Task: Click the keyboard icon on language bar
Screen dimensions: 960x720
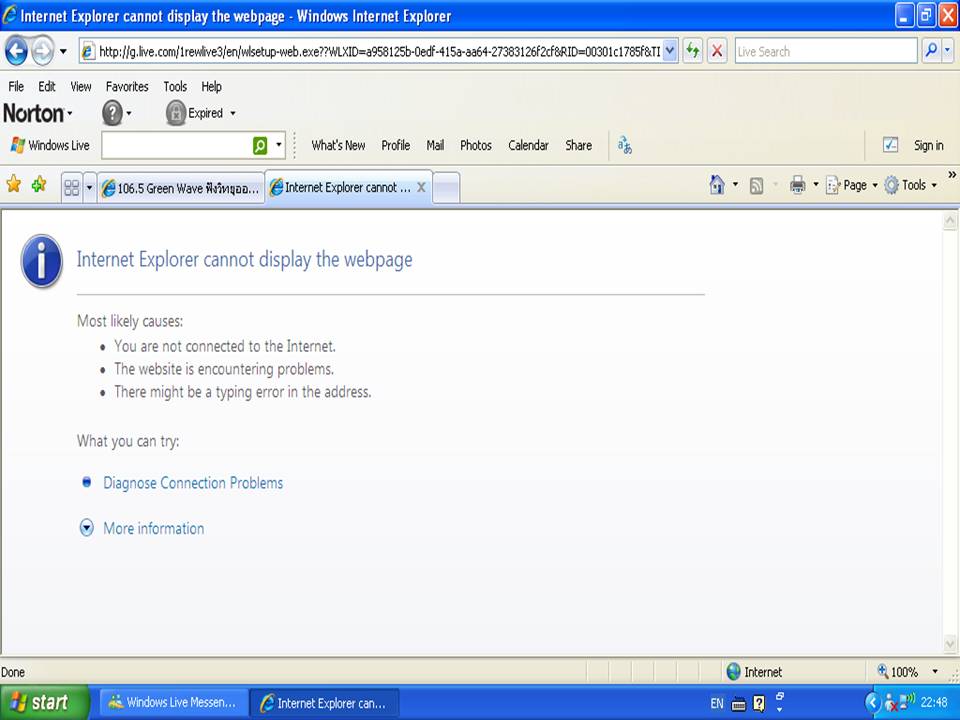Action: [x=739, y=704]
